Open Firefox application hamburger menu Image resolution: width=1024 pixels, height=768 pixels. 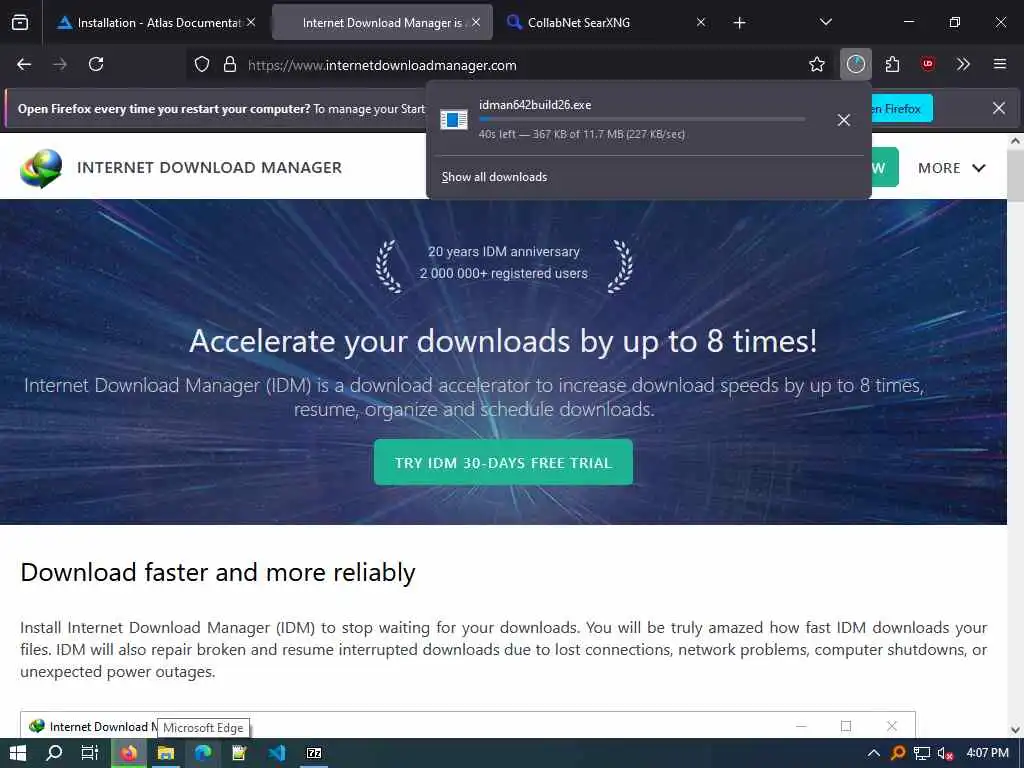[999, 64]
